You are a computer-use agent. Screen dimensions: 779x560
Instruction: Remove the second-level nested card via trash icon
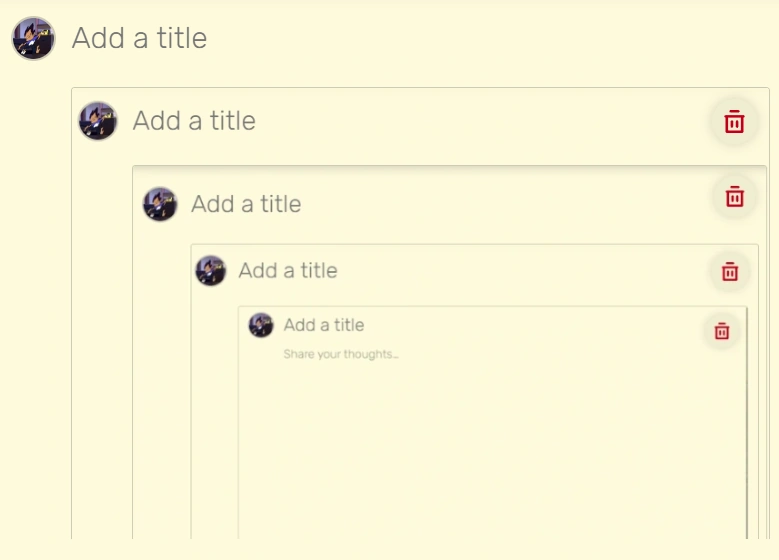734,196
